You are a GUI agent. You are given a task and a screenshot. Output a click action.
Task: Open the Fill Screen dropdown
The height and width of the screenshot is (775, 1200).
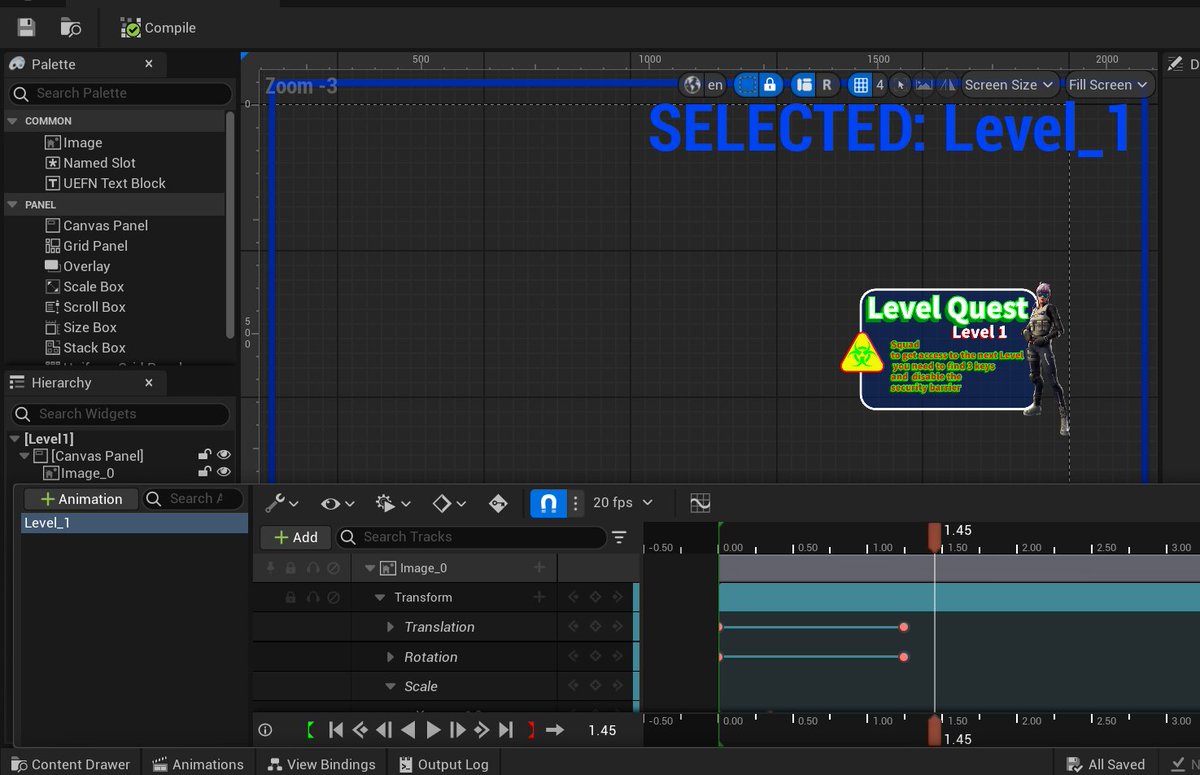[1108, 85]
